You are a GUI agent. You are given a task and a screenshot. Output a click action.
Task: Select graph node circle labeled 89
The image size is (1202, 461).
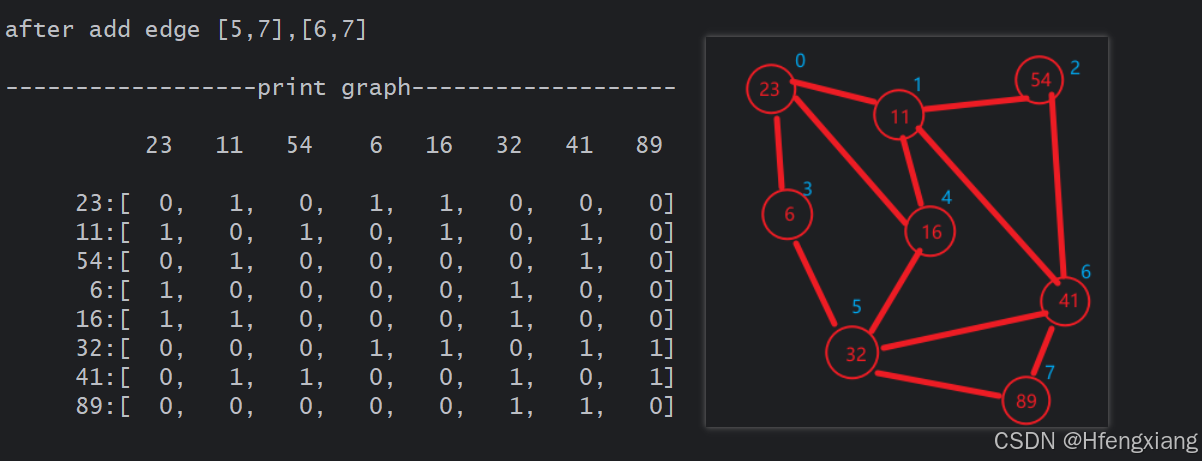(x=1026, y=400)
